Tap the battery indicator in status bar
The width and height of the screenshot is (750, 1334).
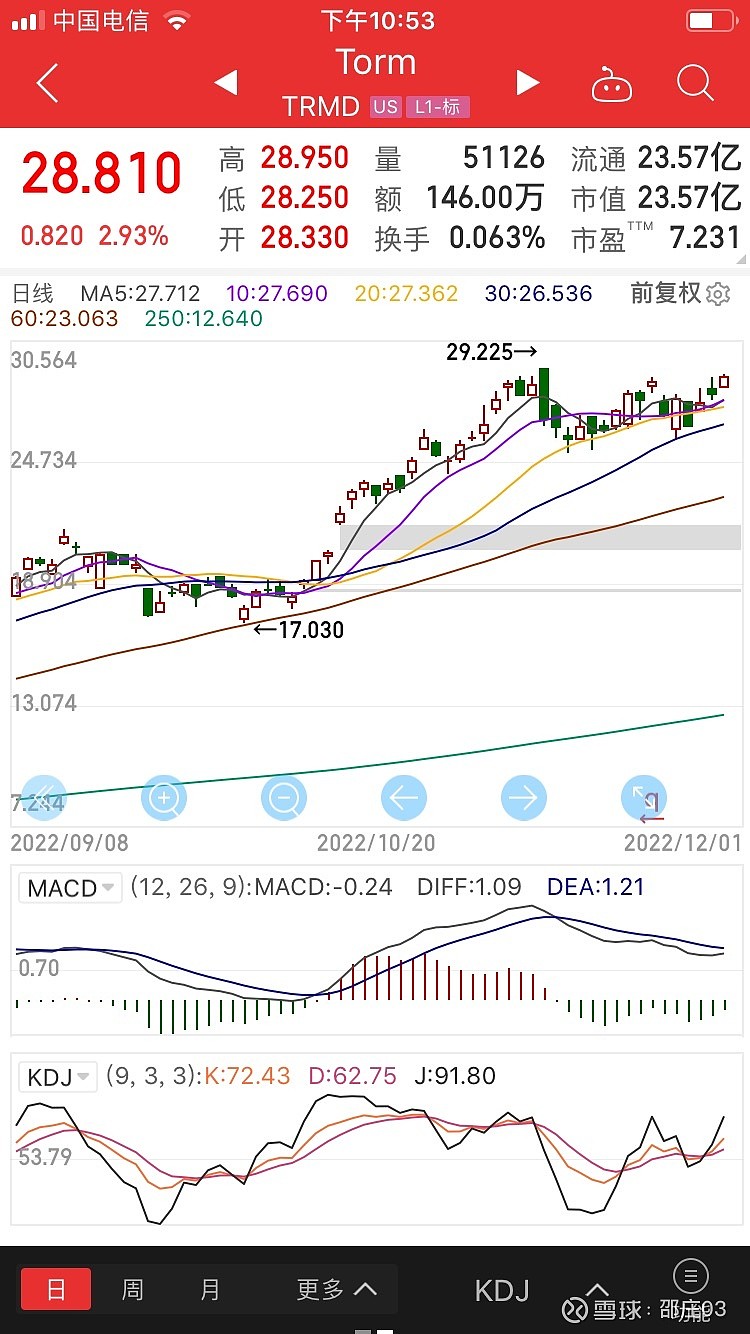point(713,20)
